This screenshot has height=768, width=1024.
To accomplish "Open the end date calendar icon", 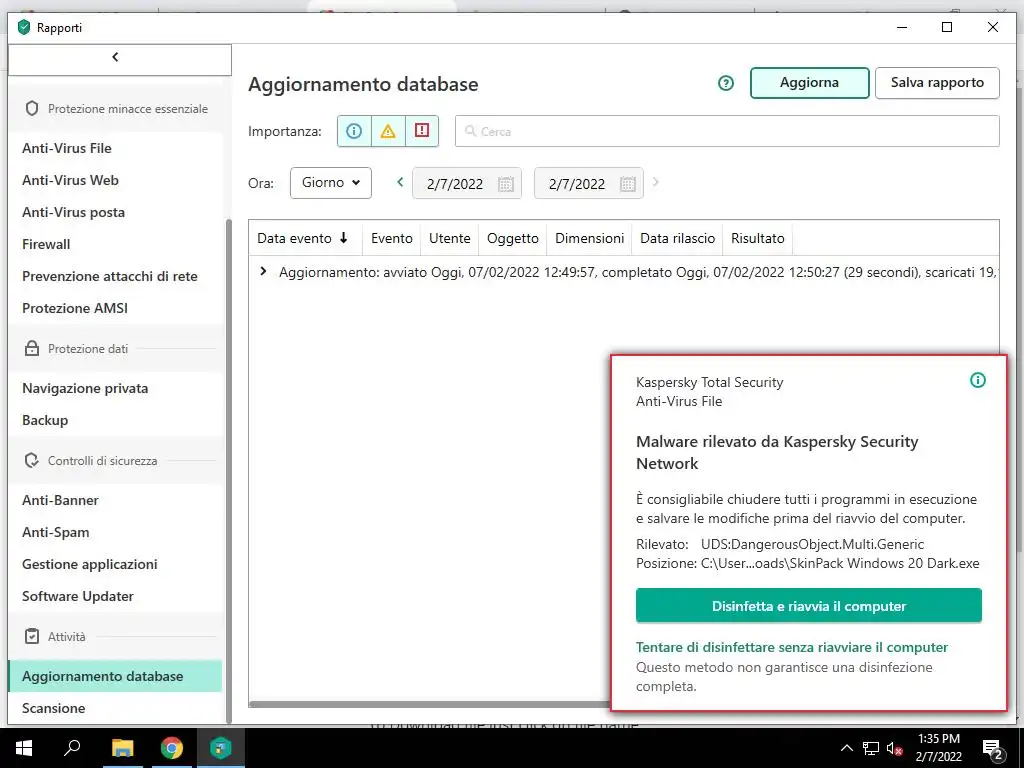I will point(628,184).
